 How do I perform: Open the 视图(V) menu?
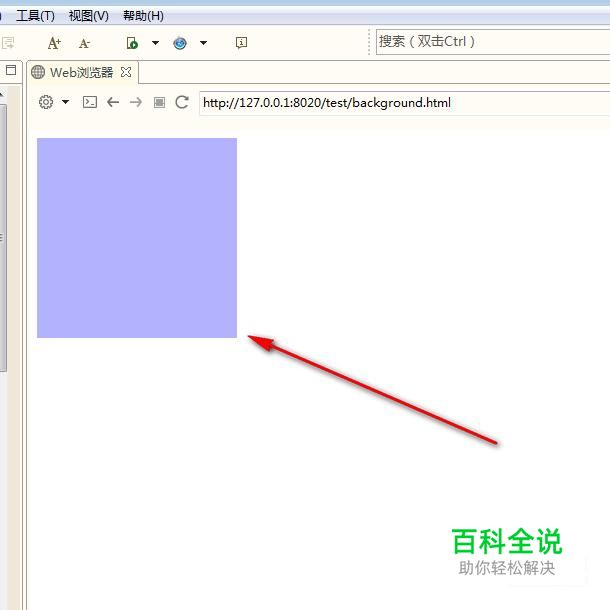click(89, 16)
